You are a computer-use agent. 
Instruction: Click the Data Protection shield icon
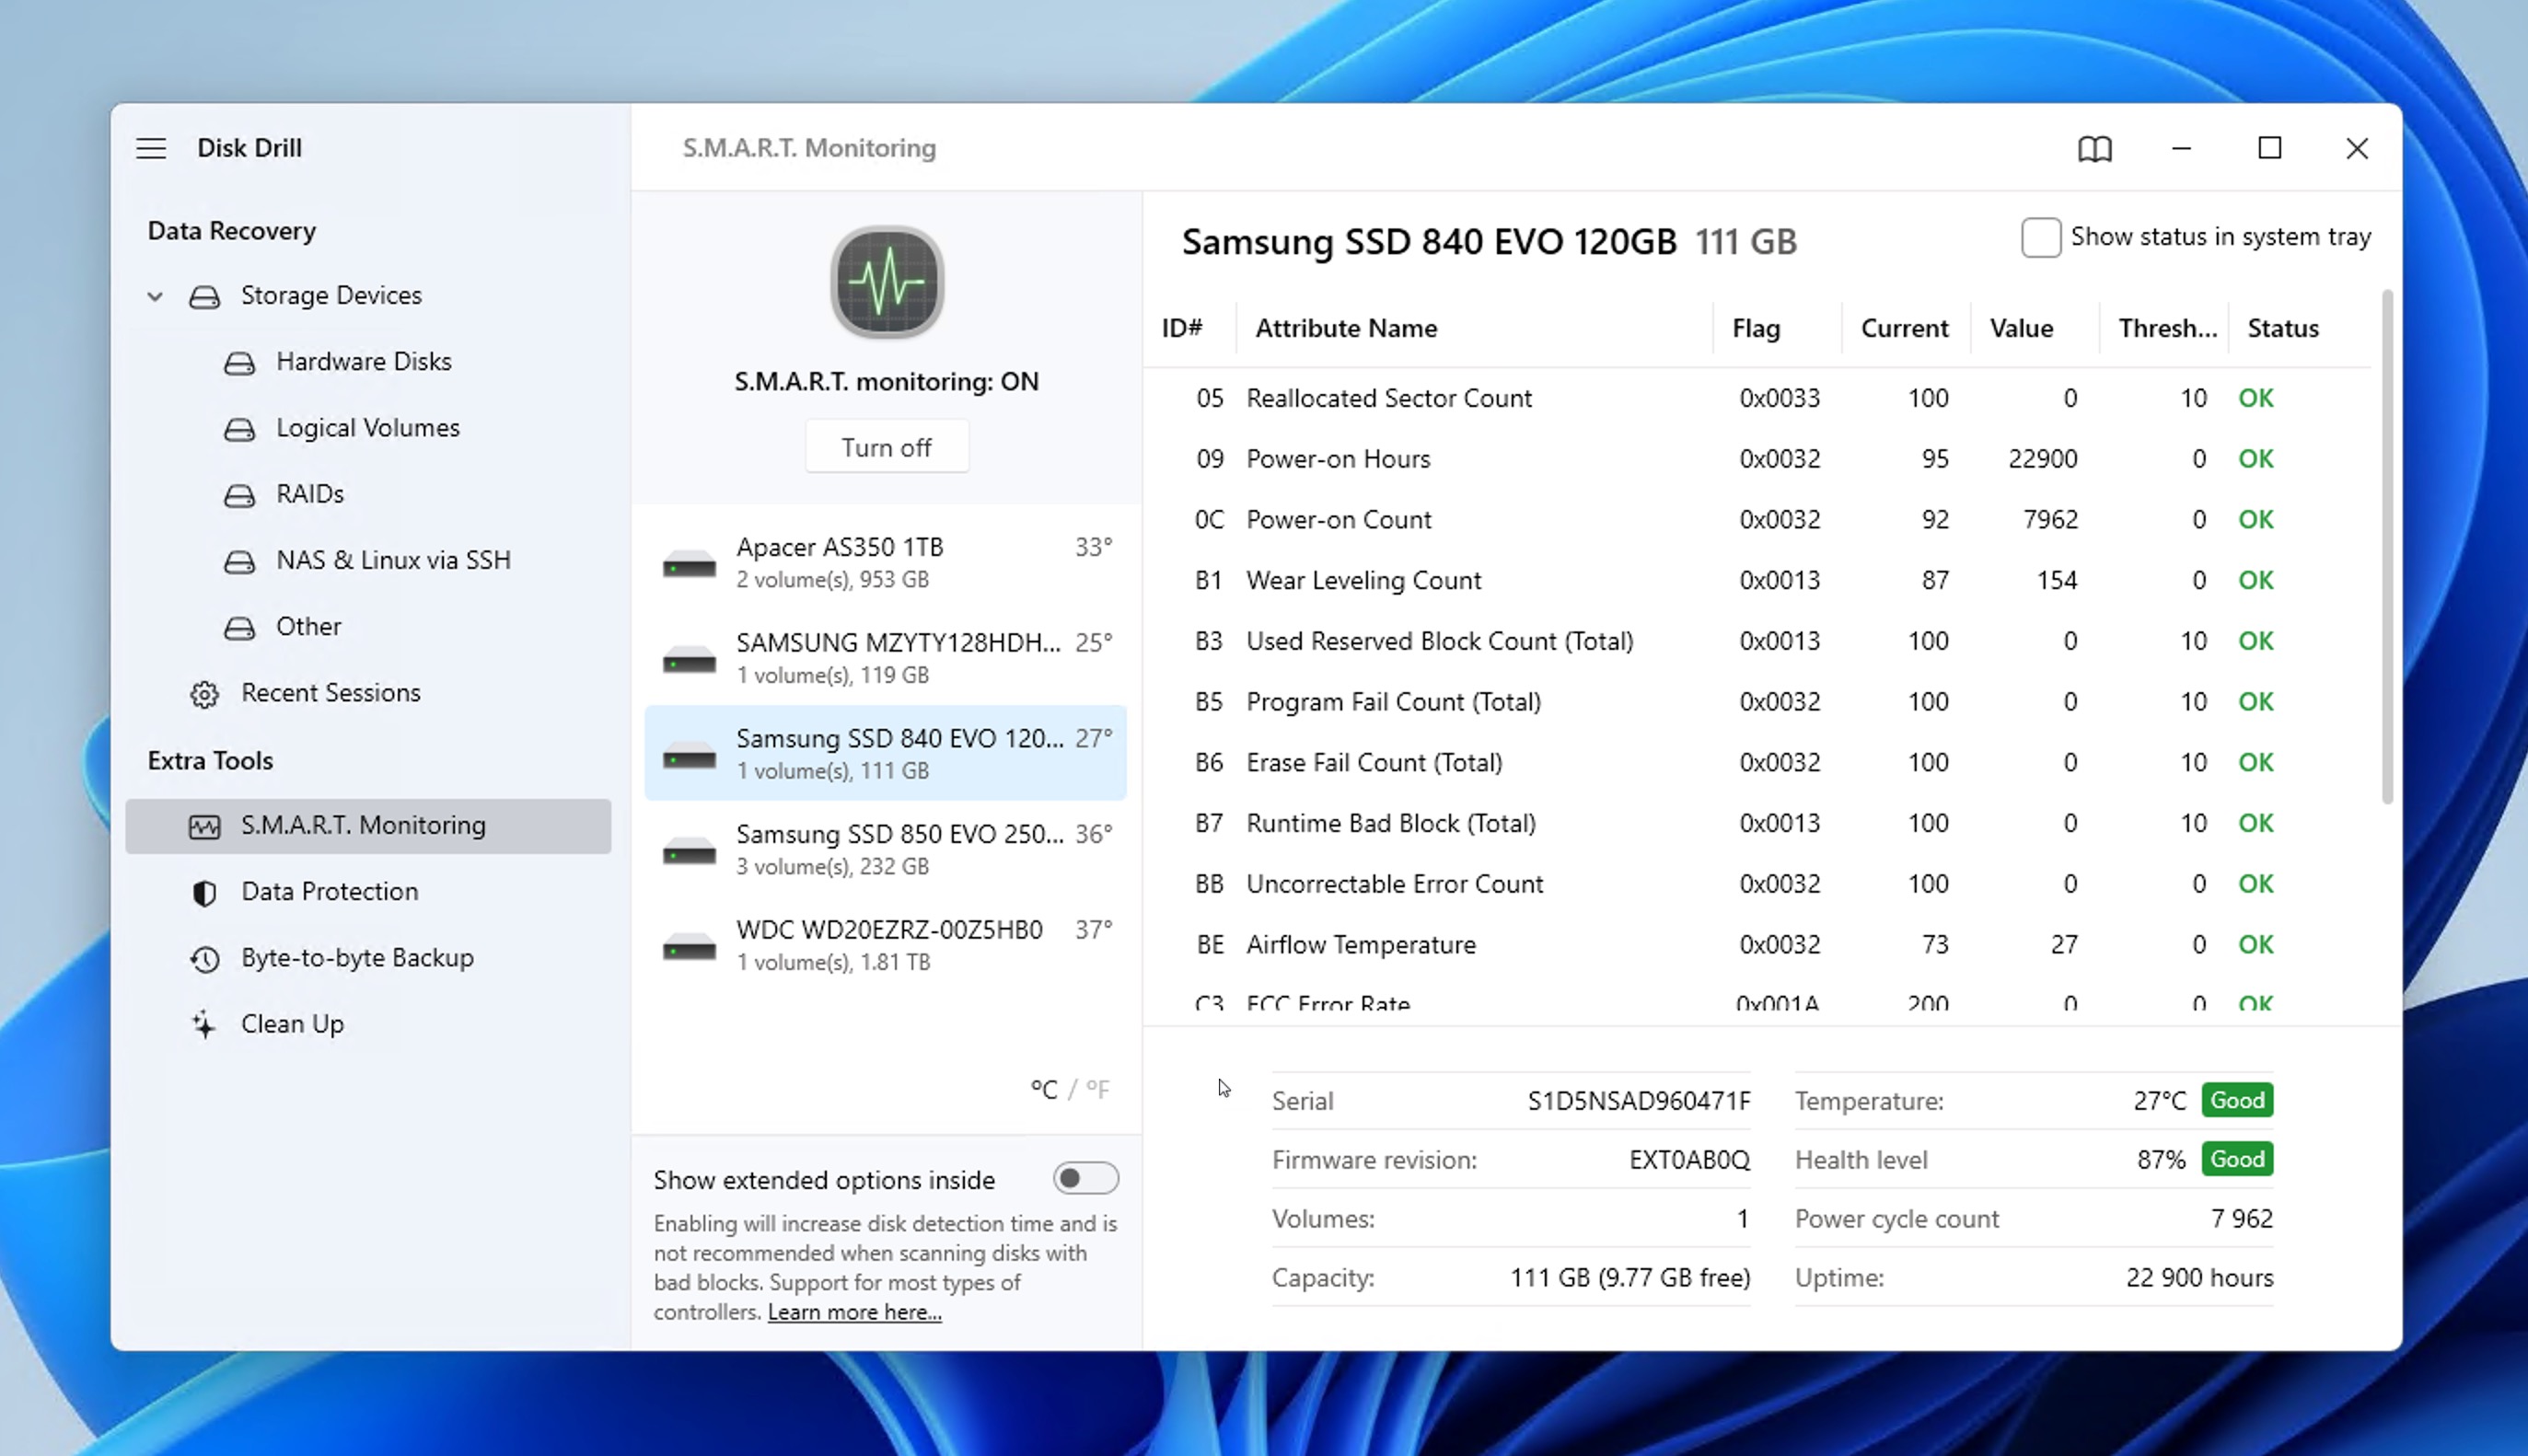pos(205,892)
